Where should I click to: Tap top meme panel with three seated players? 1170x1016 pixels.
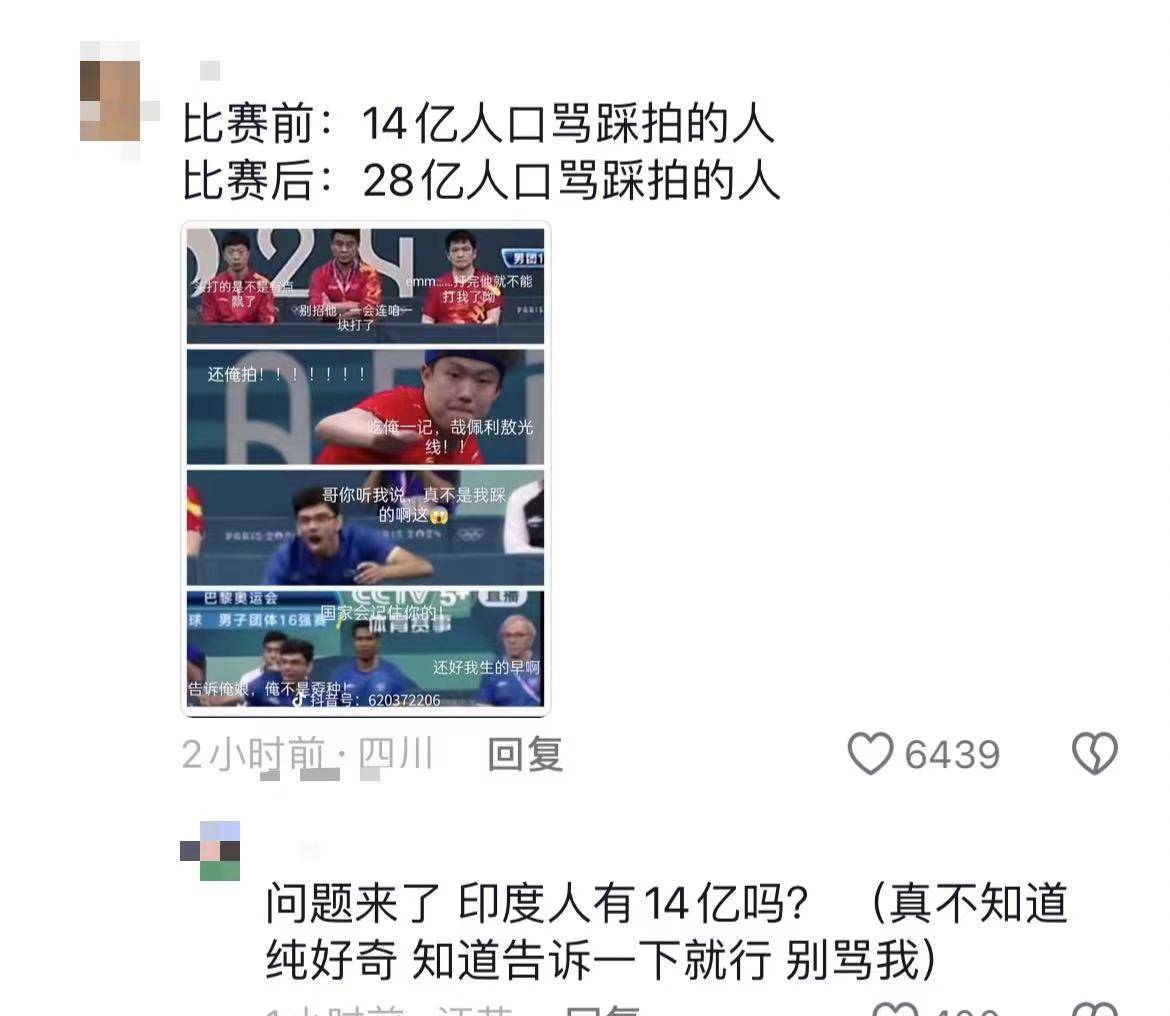366,286
